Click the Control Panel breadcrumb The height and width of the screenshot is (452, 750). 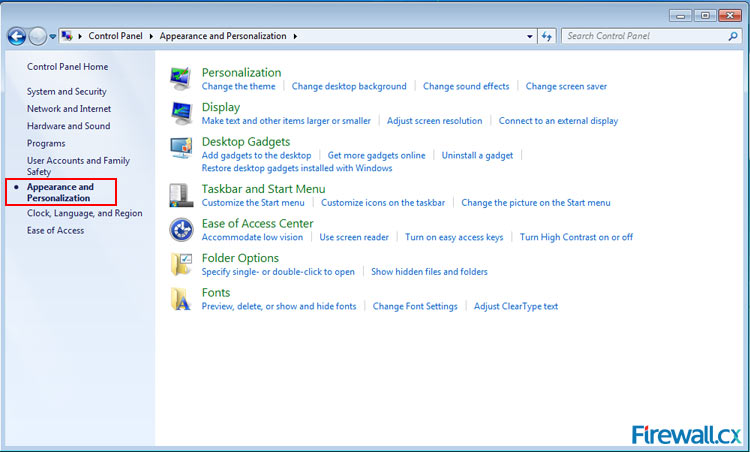(x=115, y=36)
